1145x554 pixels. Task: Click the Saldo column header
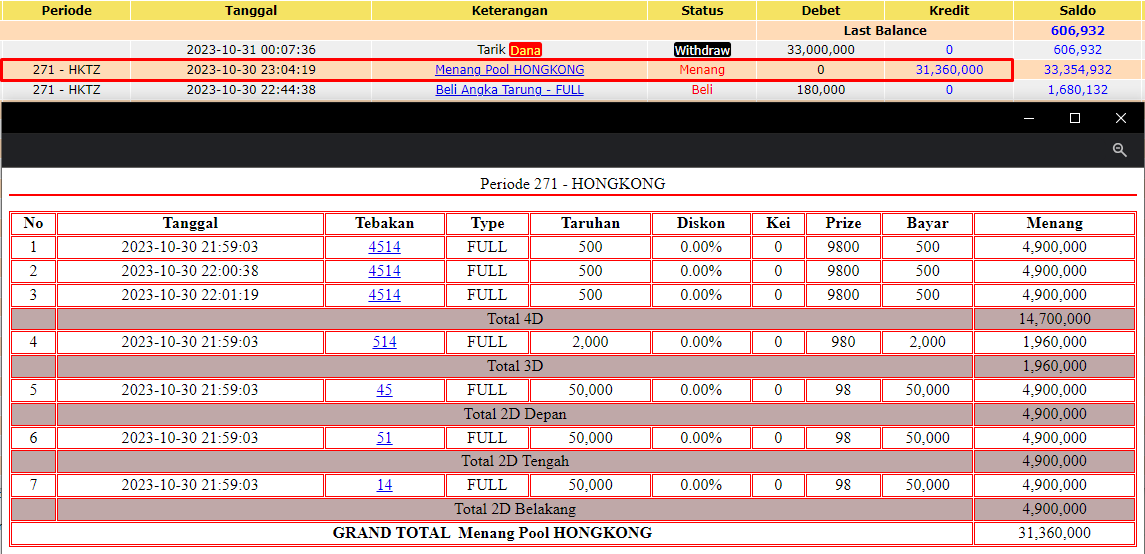(x=1078, y=11)
